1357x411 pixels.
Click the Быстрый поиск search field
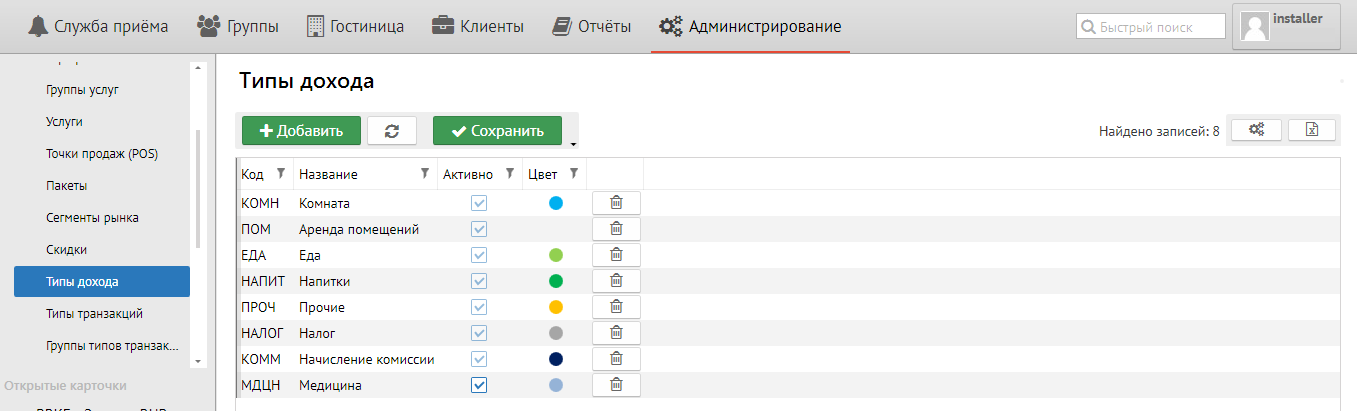click(1150, 27)
